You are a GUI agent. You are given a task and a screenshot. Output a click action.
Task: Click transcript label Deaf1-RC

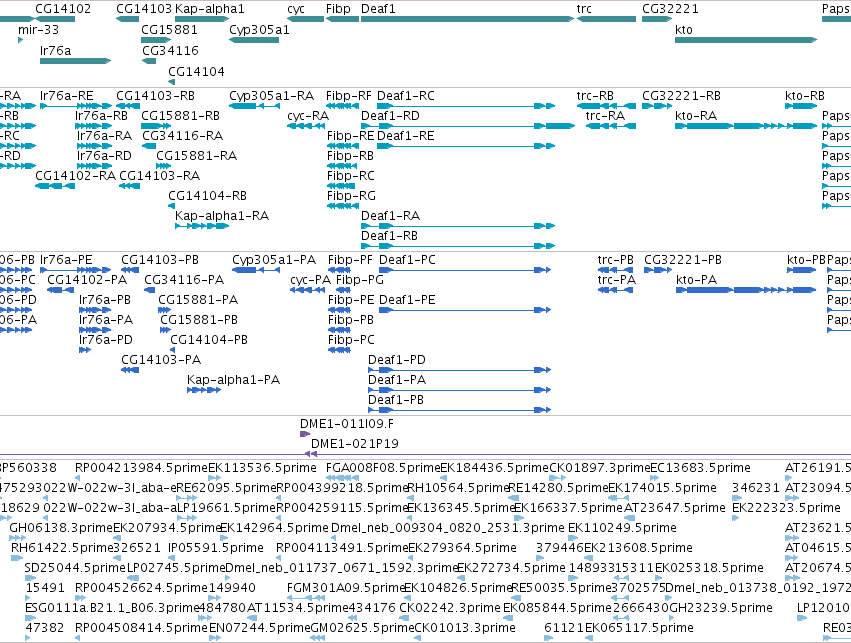(x=405, y=96)
